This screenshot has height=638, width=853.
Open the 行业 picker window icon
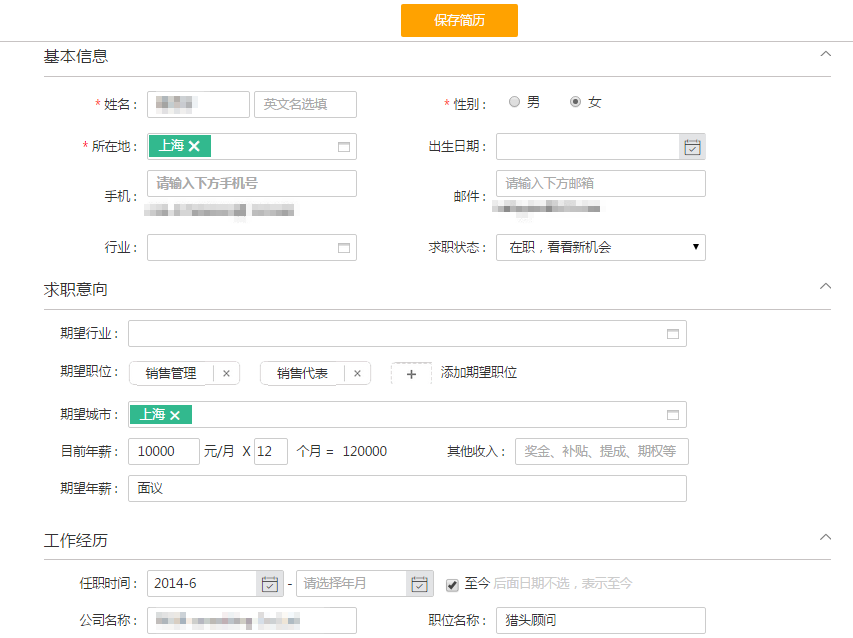point(344,248)
